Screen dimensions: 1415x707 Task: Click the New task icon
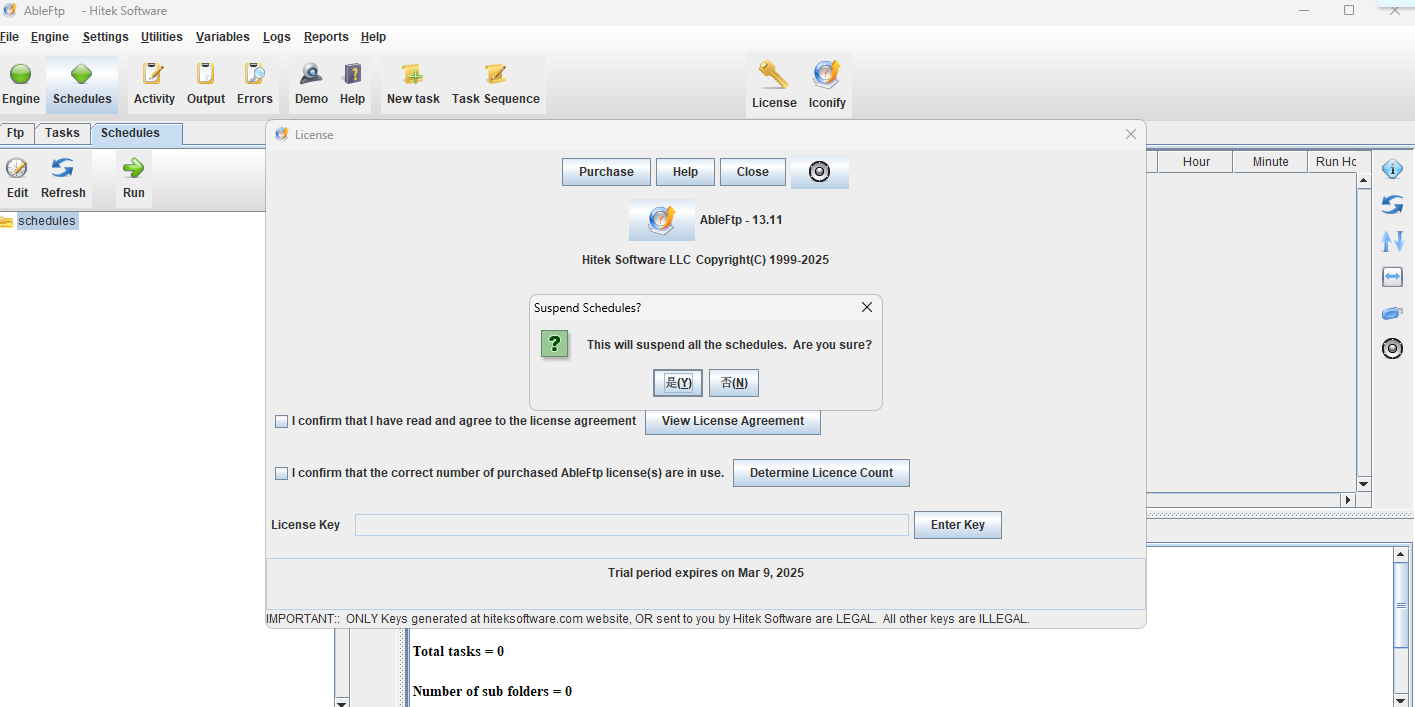coord(412,74)
